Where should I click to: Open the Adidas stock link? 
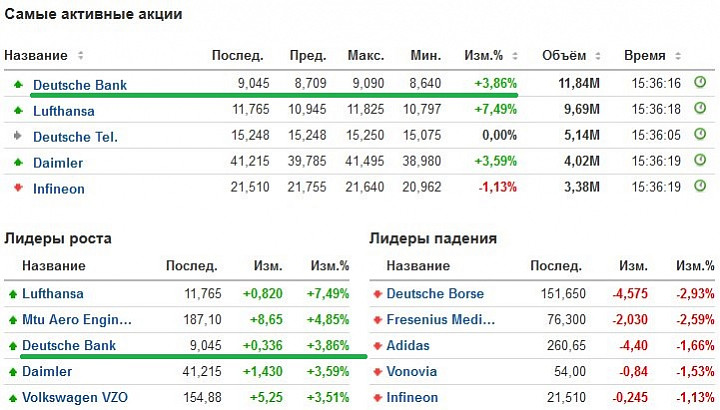pyautogui.click(x=408, y=345)
